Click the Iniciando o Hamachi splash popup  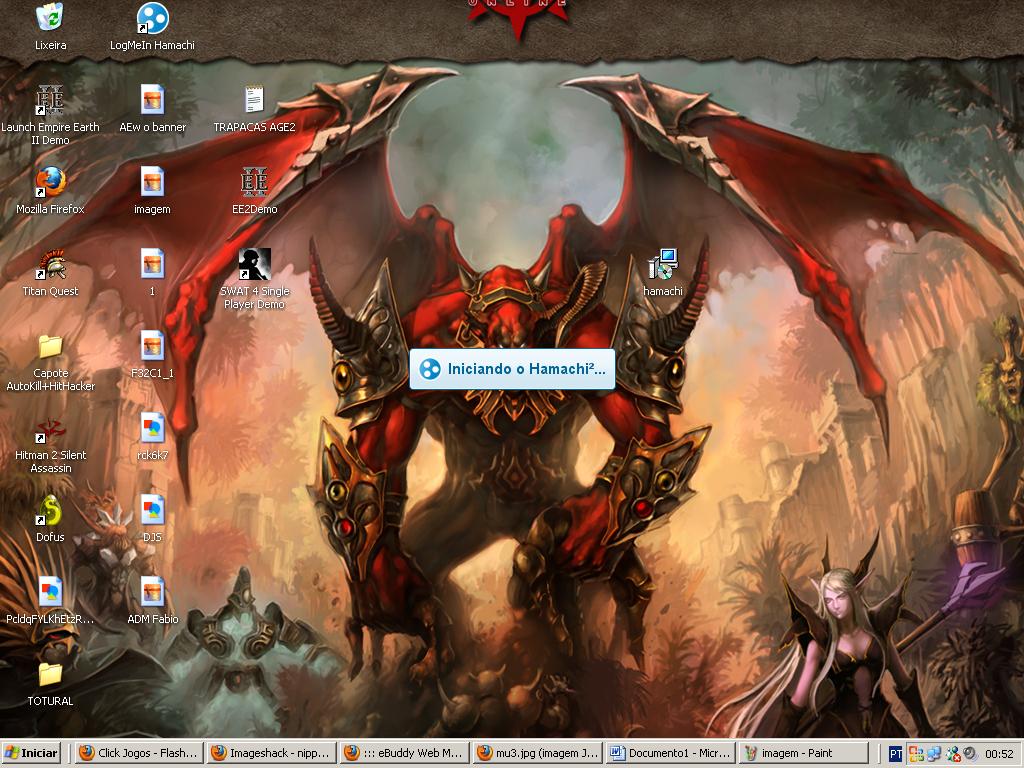[512, 369]
